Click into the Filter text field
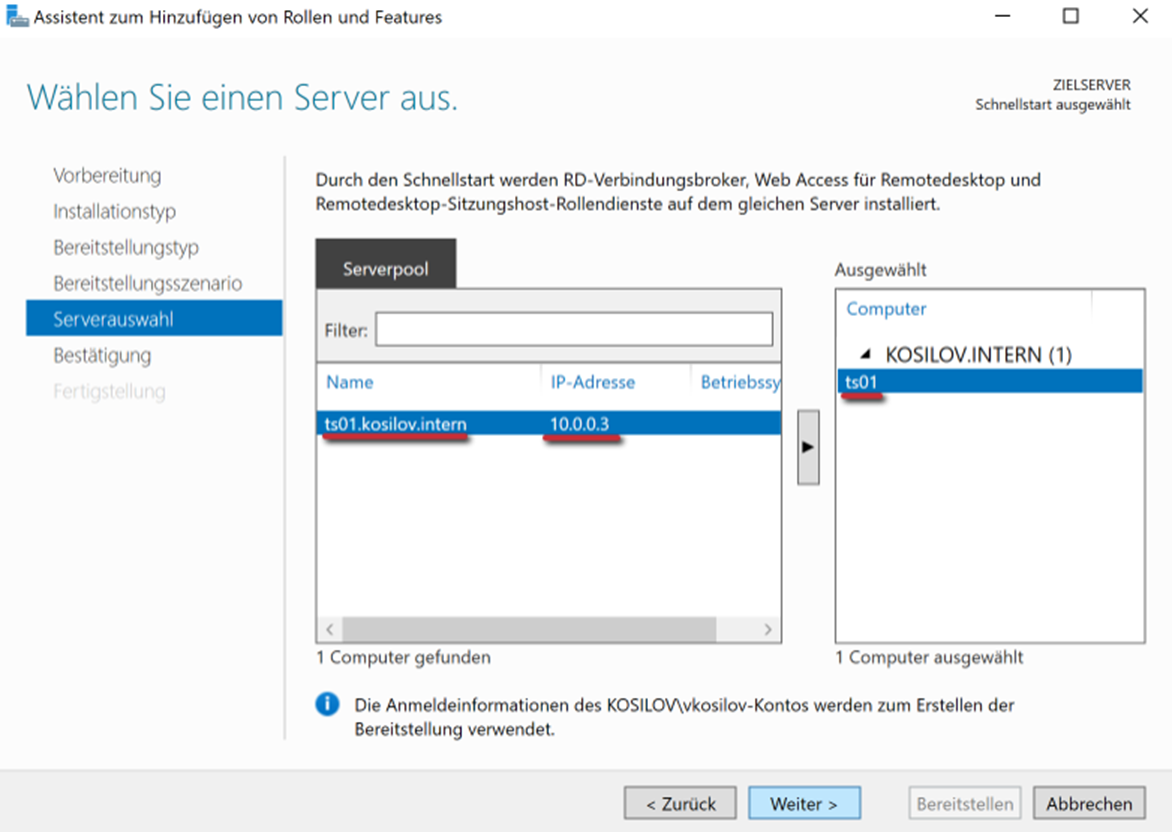Image resolution: width=1172 pixels, height=832 pixels. pyautogui.click(x=573, y=329)
